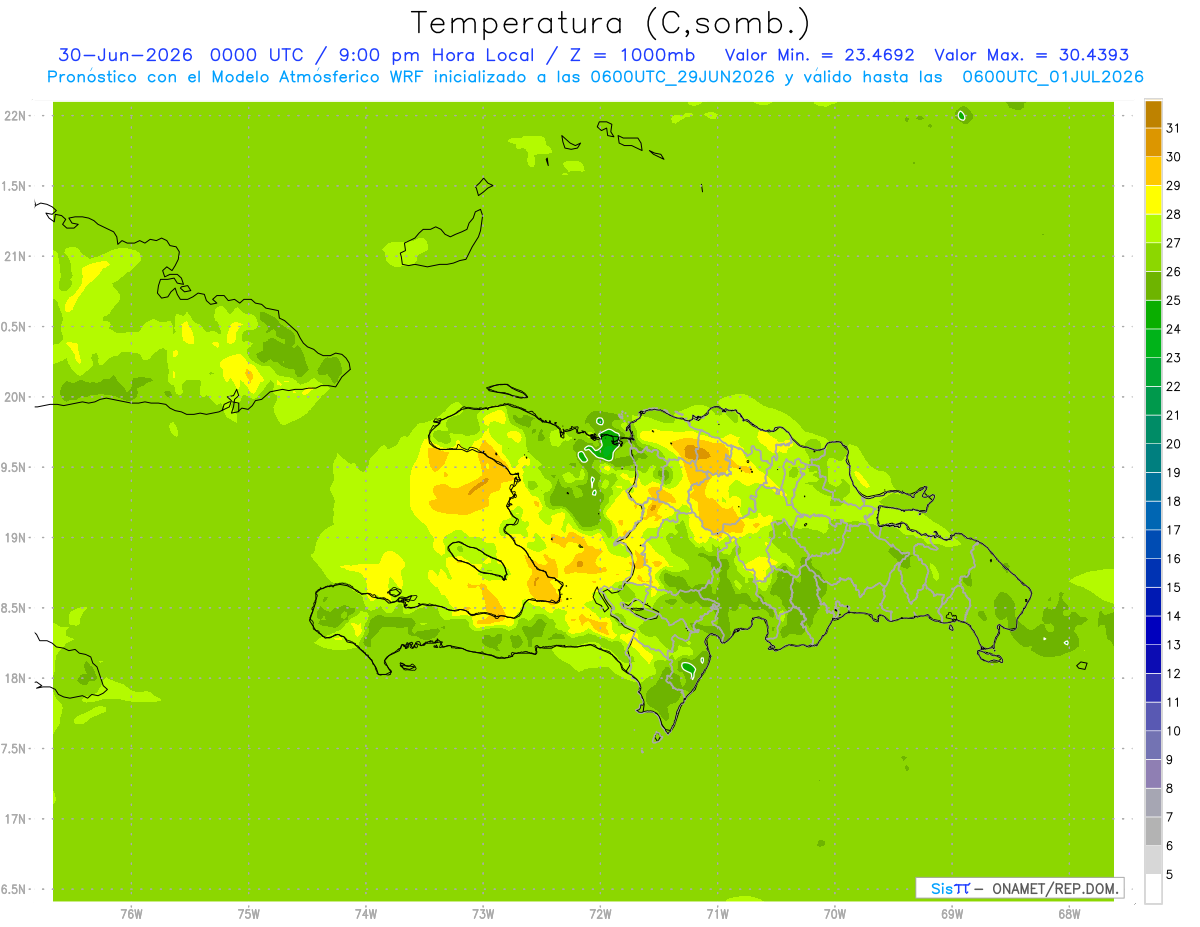Click the legend label "31"
This screenshot has width=1200, height=927.
click(x=1173, y=128)
